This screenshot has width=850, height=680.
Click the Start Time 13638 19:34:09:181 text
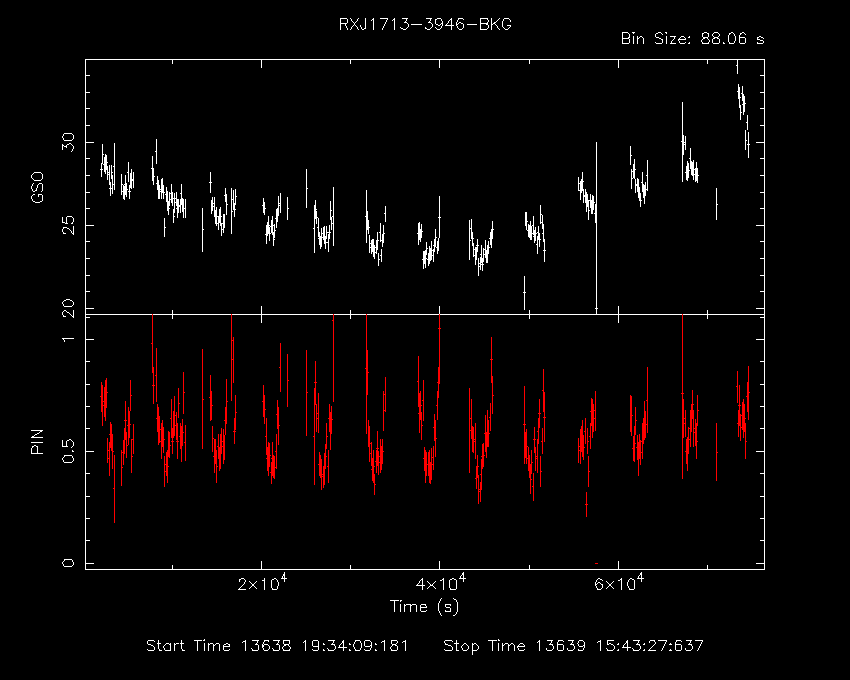tap(277, 646)
